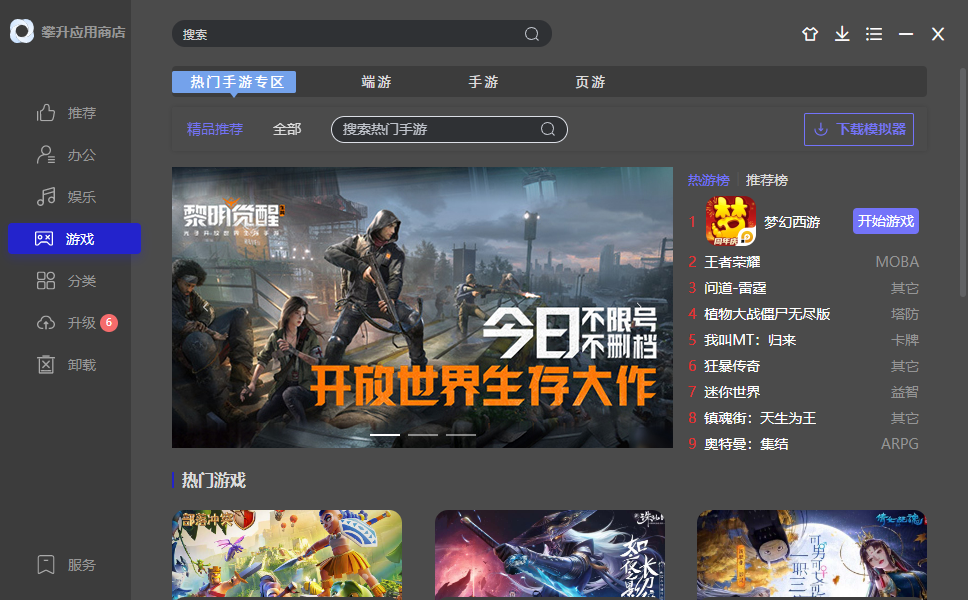Switch to 端游 tab
968x600 pixels.
click(376, 81)
